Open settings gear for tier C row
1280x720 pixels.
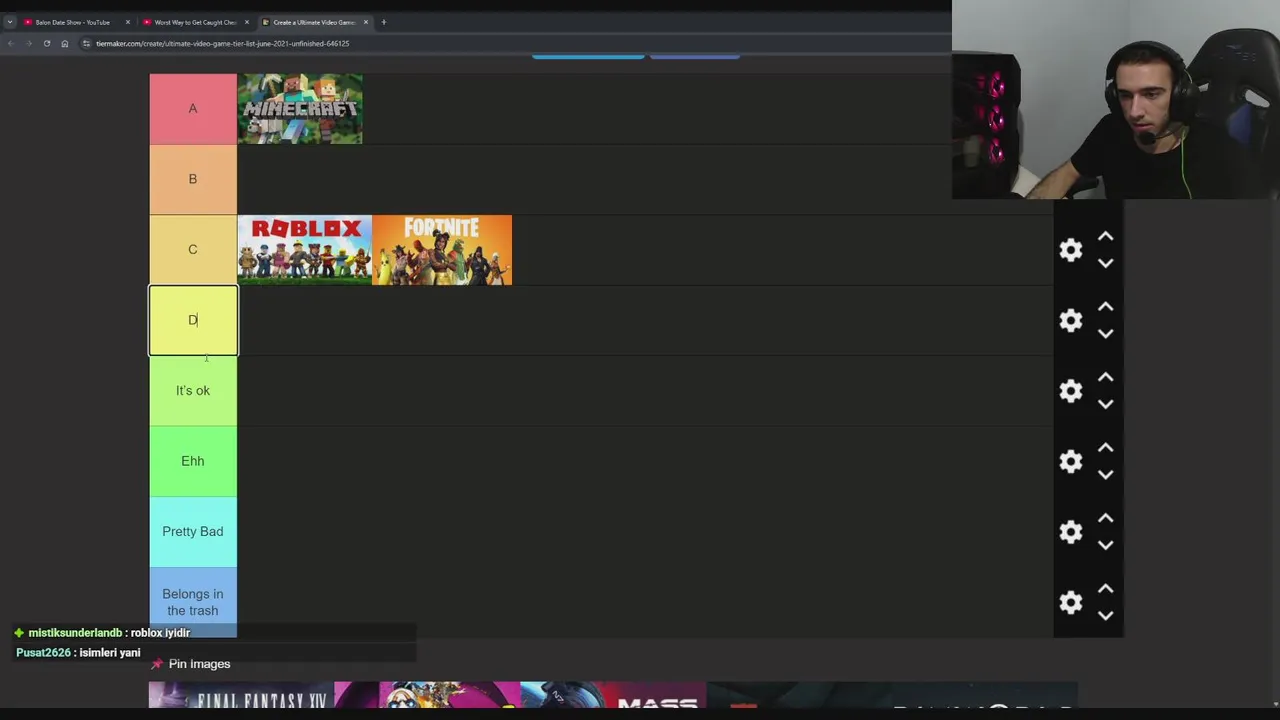click(x=1071, y=250)
